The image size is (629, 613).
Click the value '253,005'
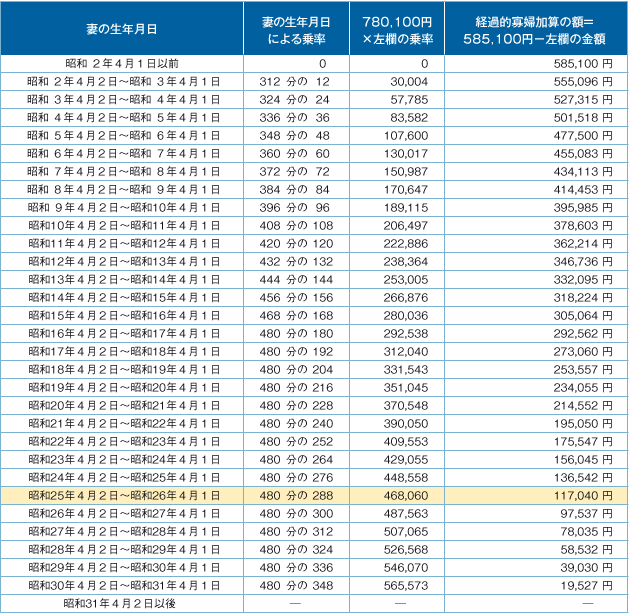pyautogui.click(x=406, y=280)
